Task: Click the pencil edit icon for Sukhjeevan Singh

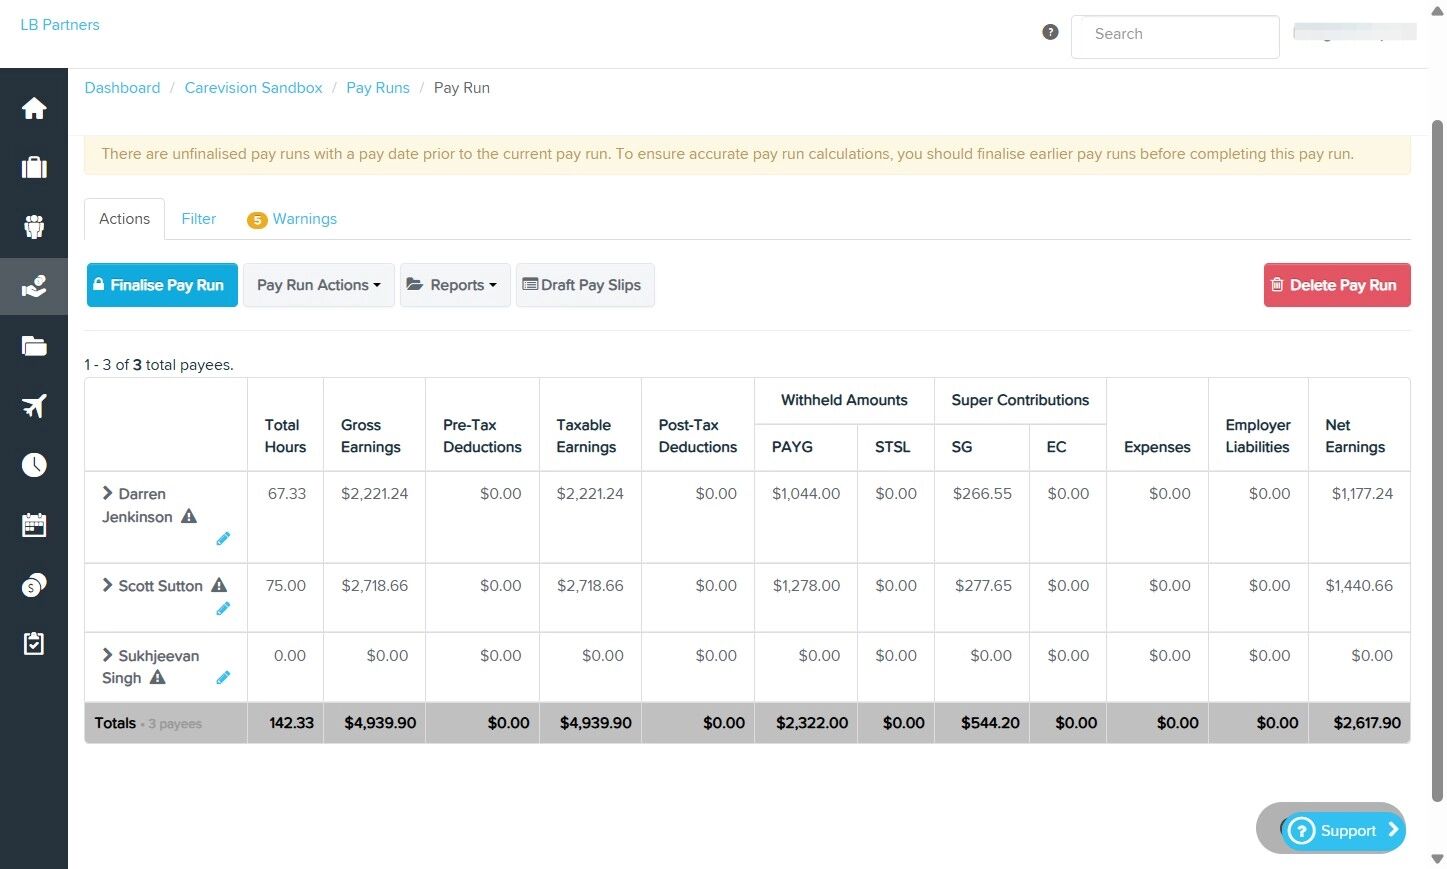Action: click(223, 678)
